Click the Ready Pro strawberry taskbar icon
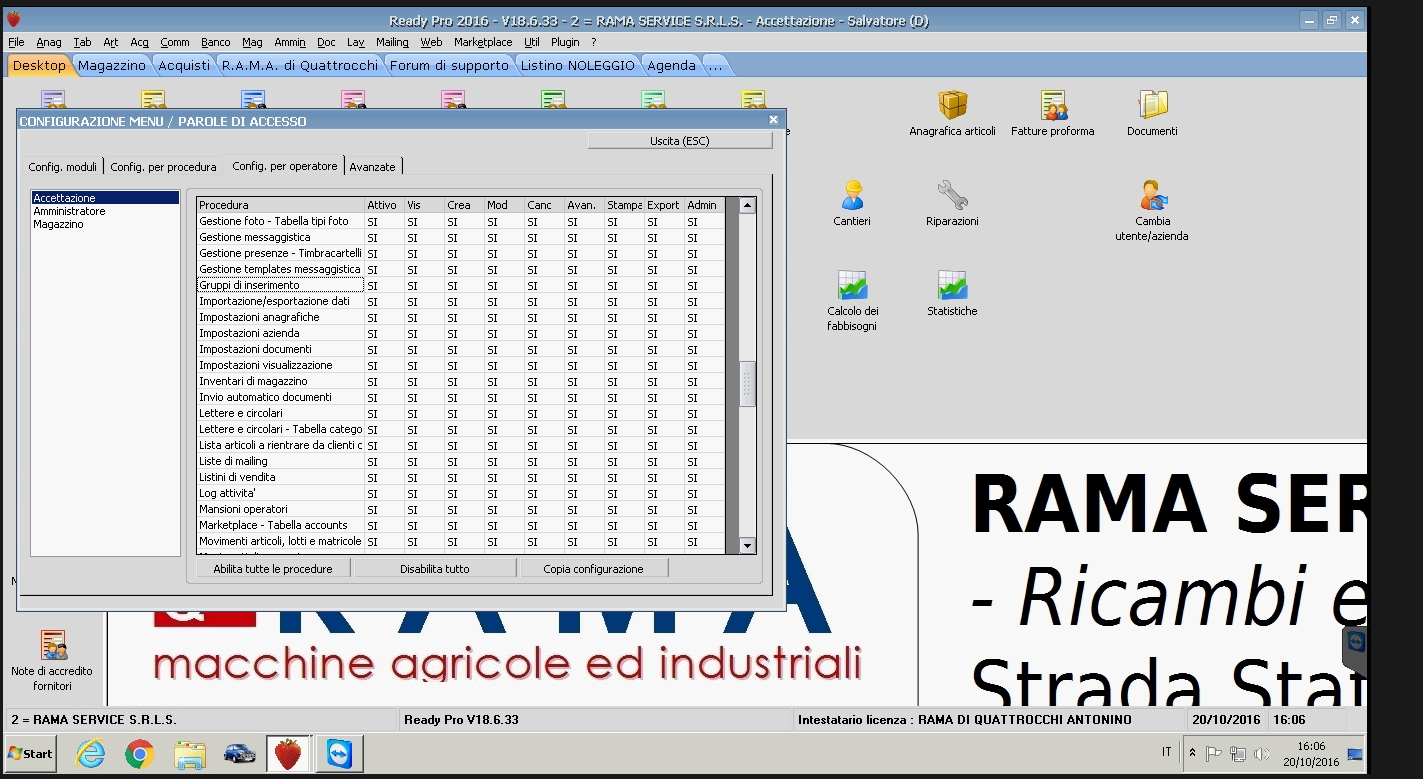Screen dimensions: 1423x779 click(288, 753)
